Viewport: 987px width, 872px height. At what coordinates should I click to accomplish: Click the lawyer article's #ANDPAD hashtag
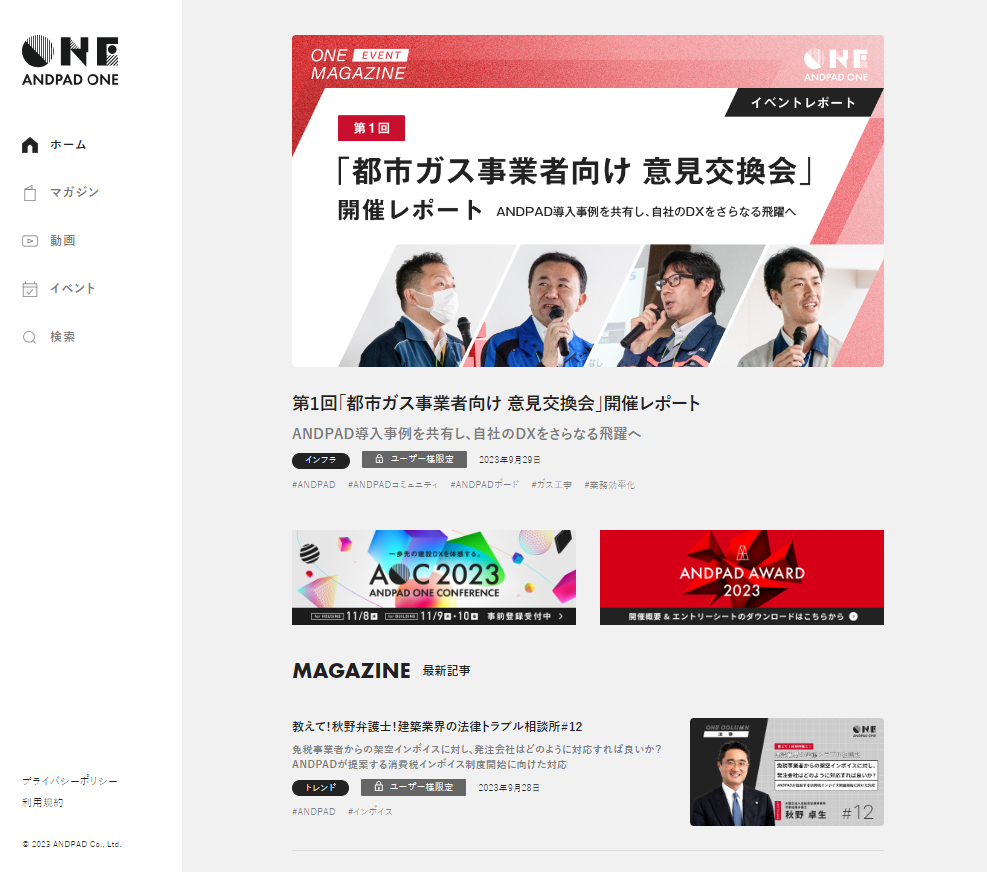pyautogui.click(x=313, y=812)
